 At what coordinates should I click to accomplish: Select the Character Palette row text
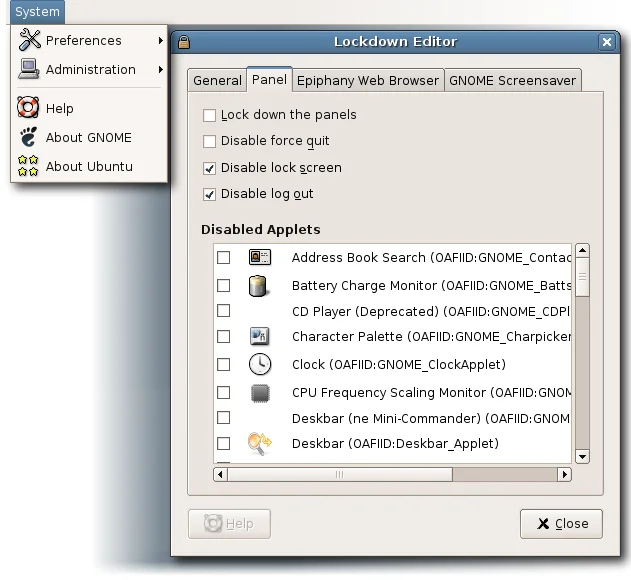click(x=431, y=336)
